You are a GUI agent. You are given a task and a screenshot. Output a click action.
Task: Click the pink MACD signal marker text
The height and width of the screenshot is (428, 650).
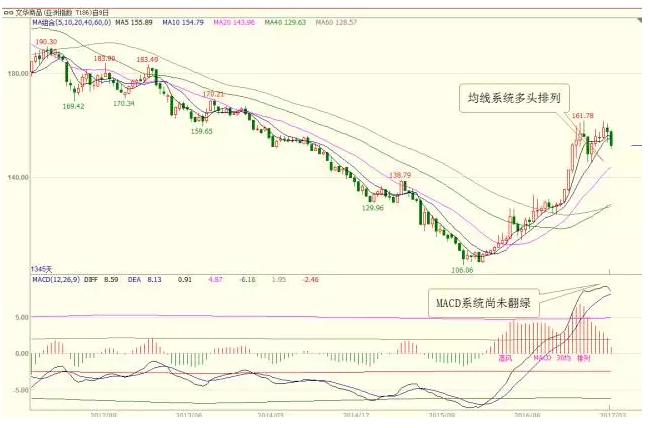click(542, 358)
